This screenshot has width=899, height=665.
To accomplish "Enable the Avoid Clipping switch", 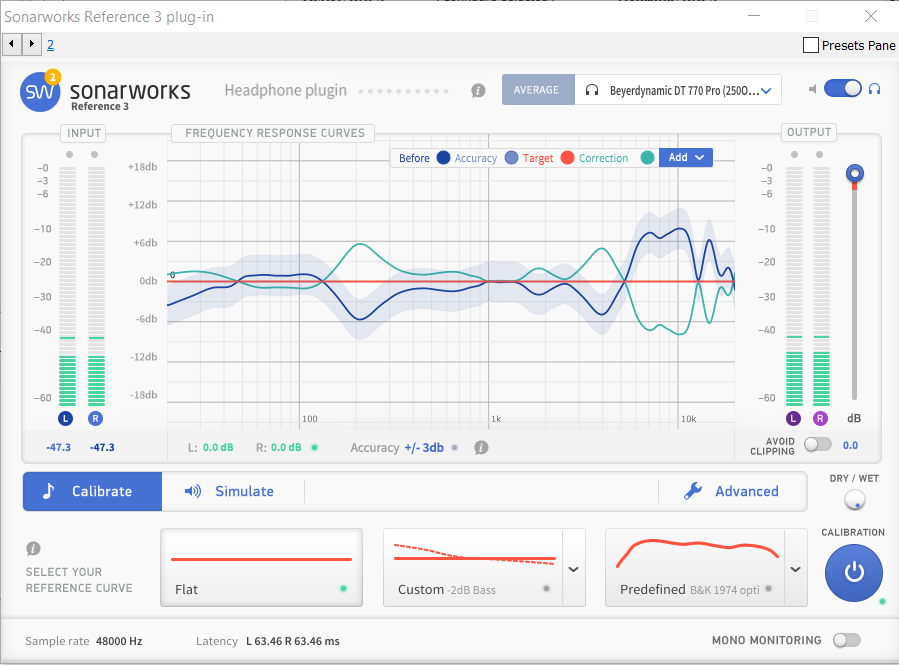I will (x=818, y=444).
